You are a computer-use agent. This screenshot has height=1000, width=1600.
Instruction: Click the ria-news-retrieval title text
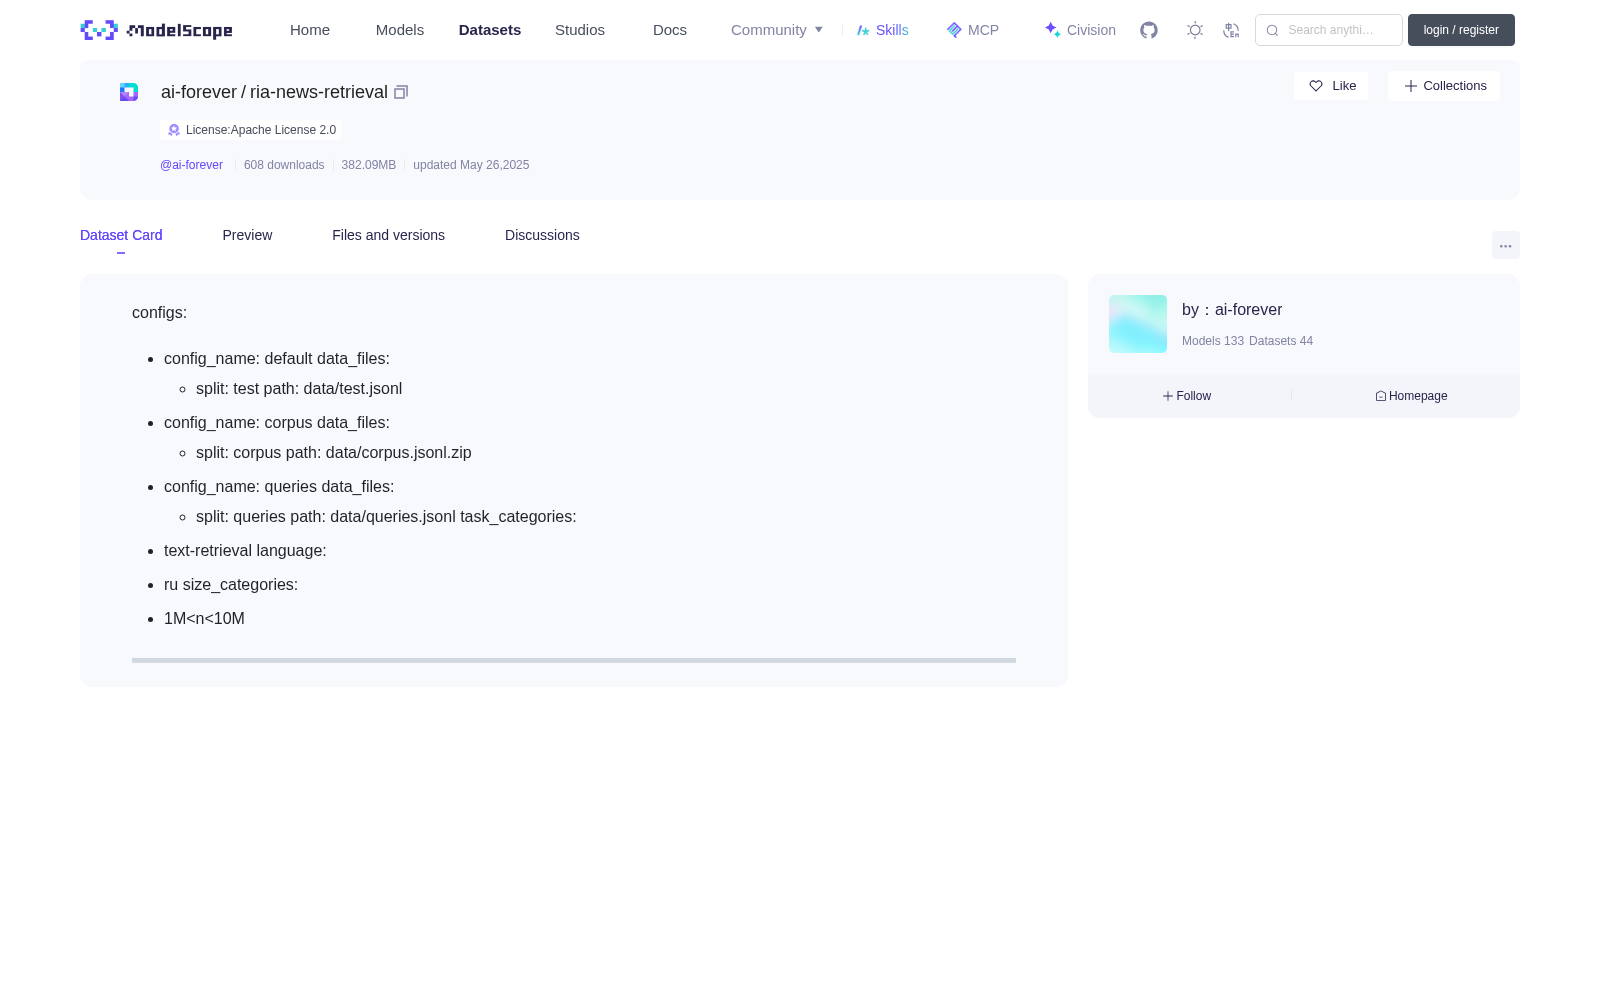319,92
